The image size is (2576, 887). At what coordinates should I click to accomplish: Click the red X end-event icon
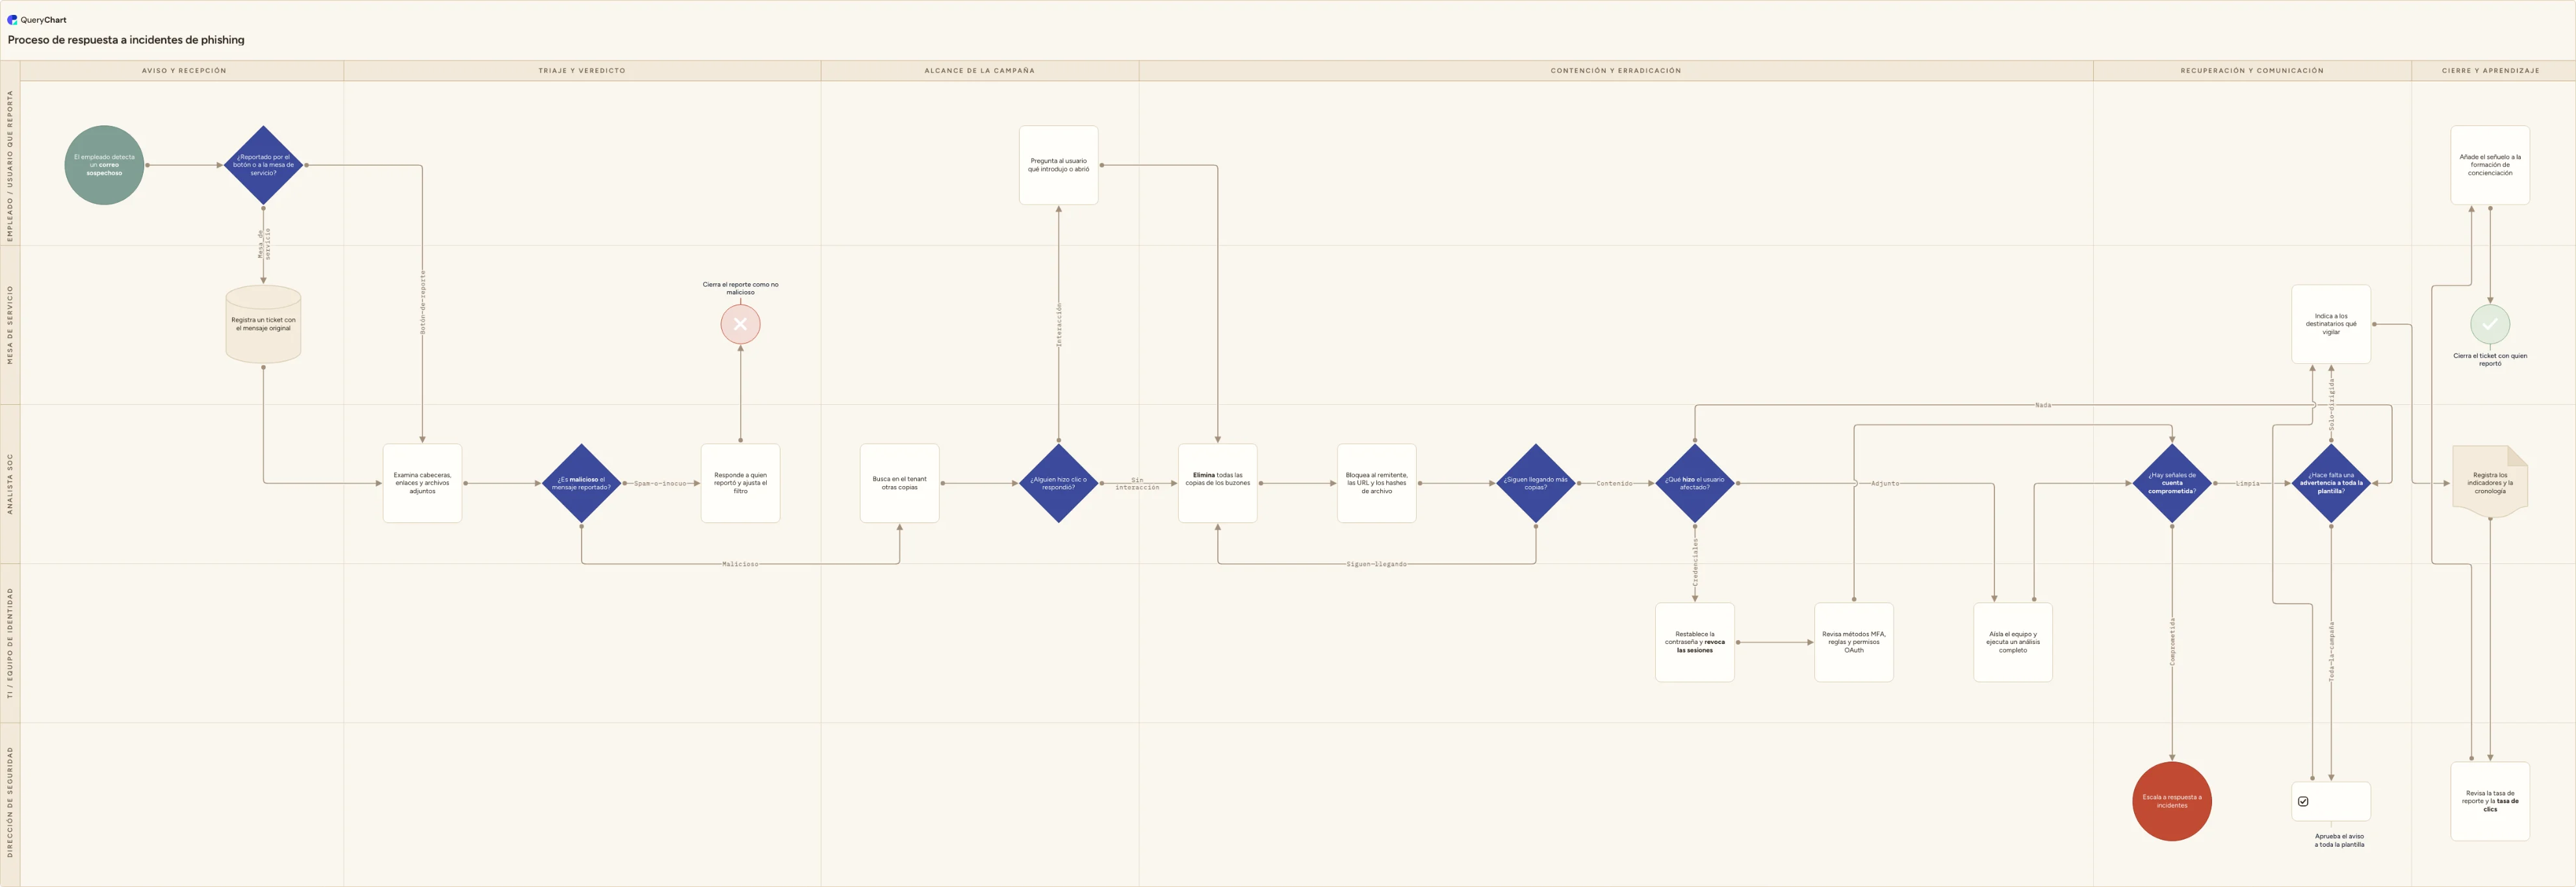[740, 324]
